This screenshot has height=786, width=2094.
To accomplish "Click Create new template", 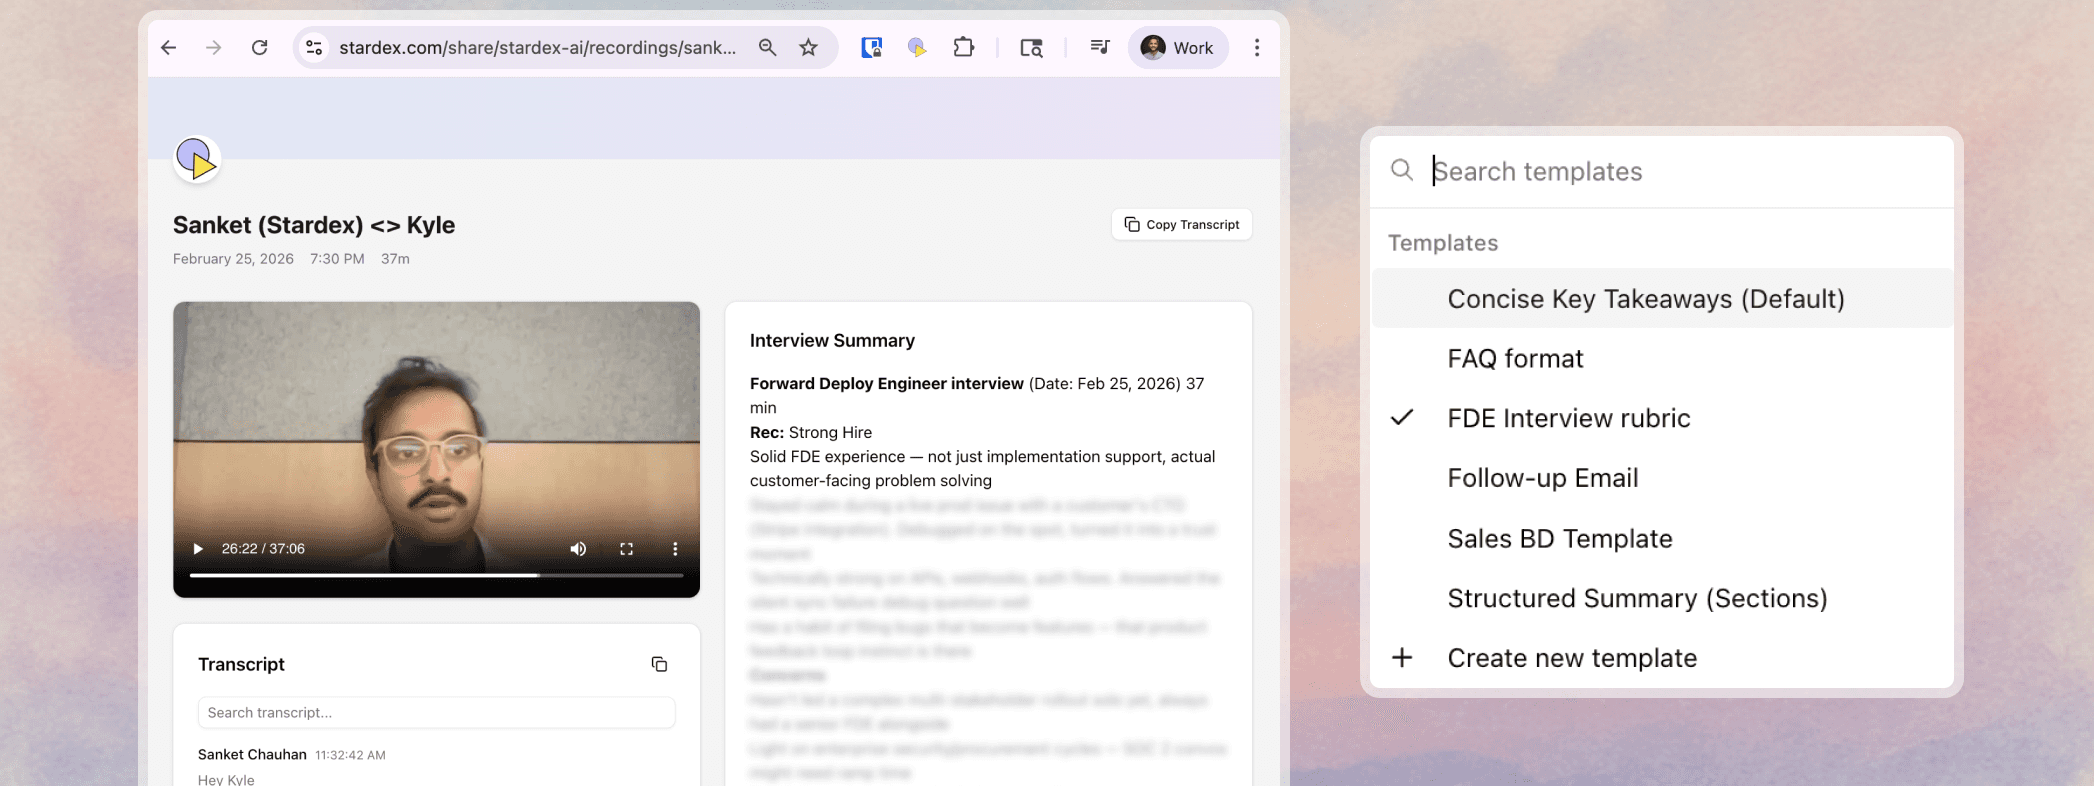I will pyautogui.click(x=1662, y=658).
